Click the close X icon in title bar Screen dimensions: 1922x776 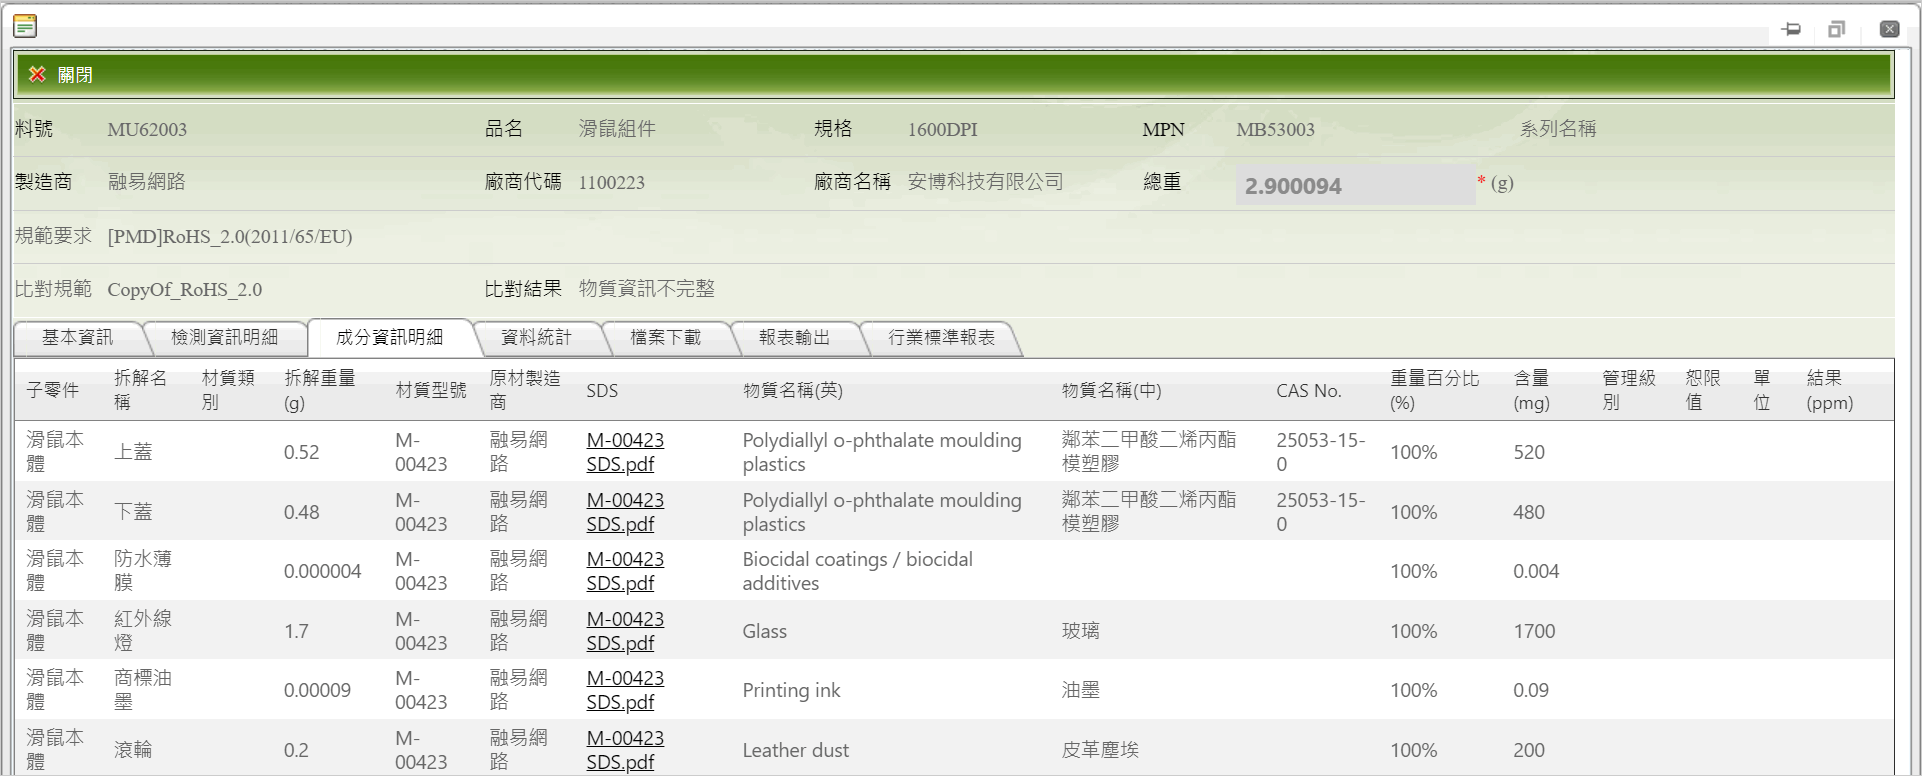(1889, 29)
